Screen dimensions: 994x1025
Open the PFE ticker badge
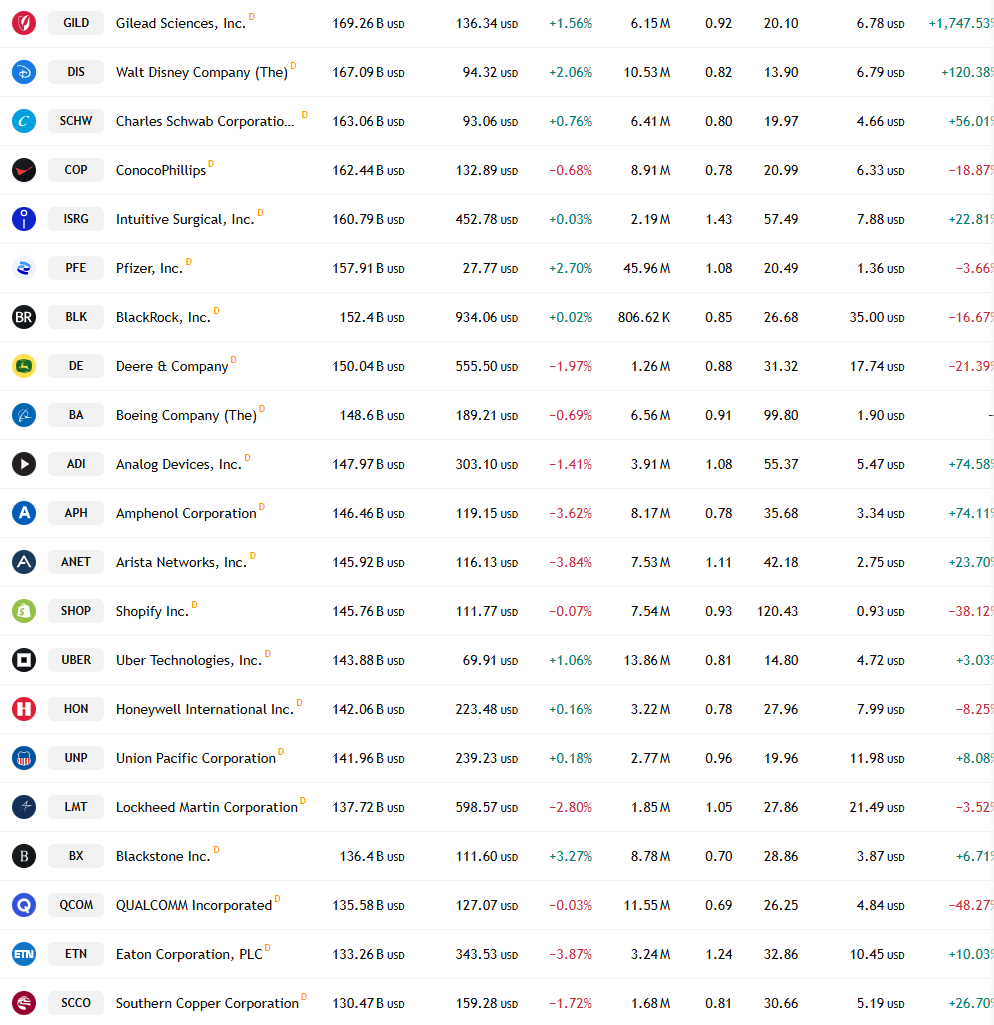pyautogui.click(x=76, y=268)
